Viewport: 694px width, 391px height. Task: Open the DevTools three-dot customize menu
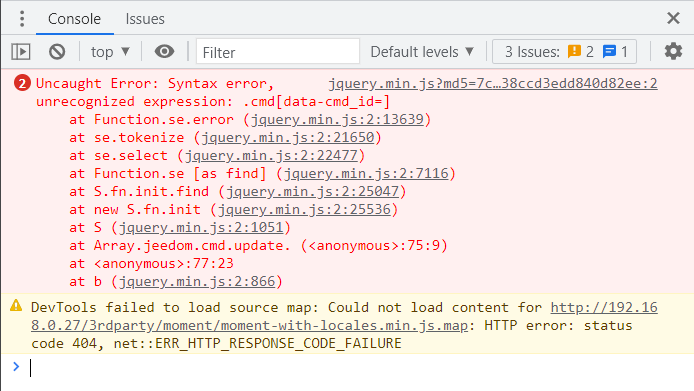22,19
